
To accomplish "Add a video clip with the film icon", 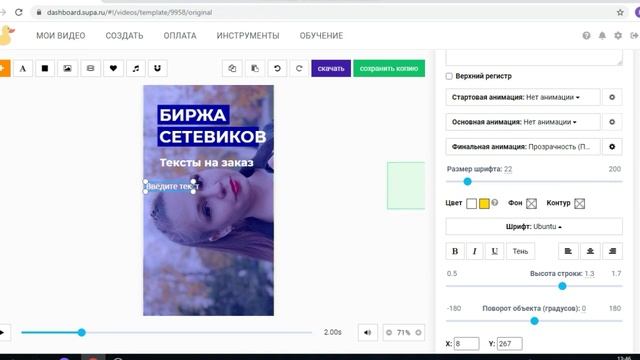I will (90, 69).
